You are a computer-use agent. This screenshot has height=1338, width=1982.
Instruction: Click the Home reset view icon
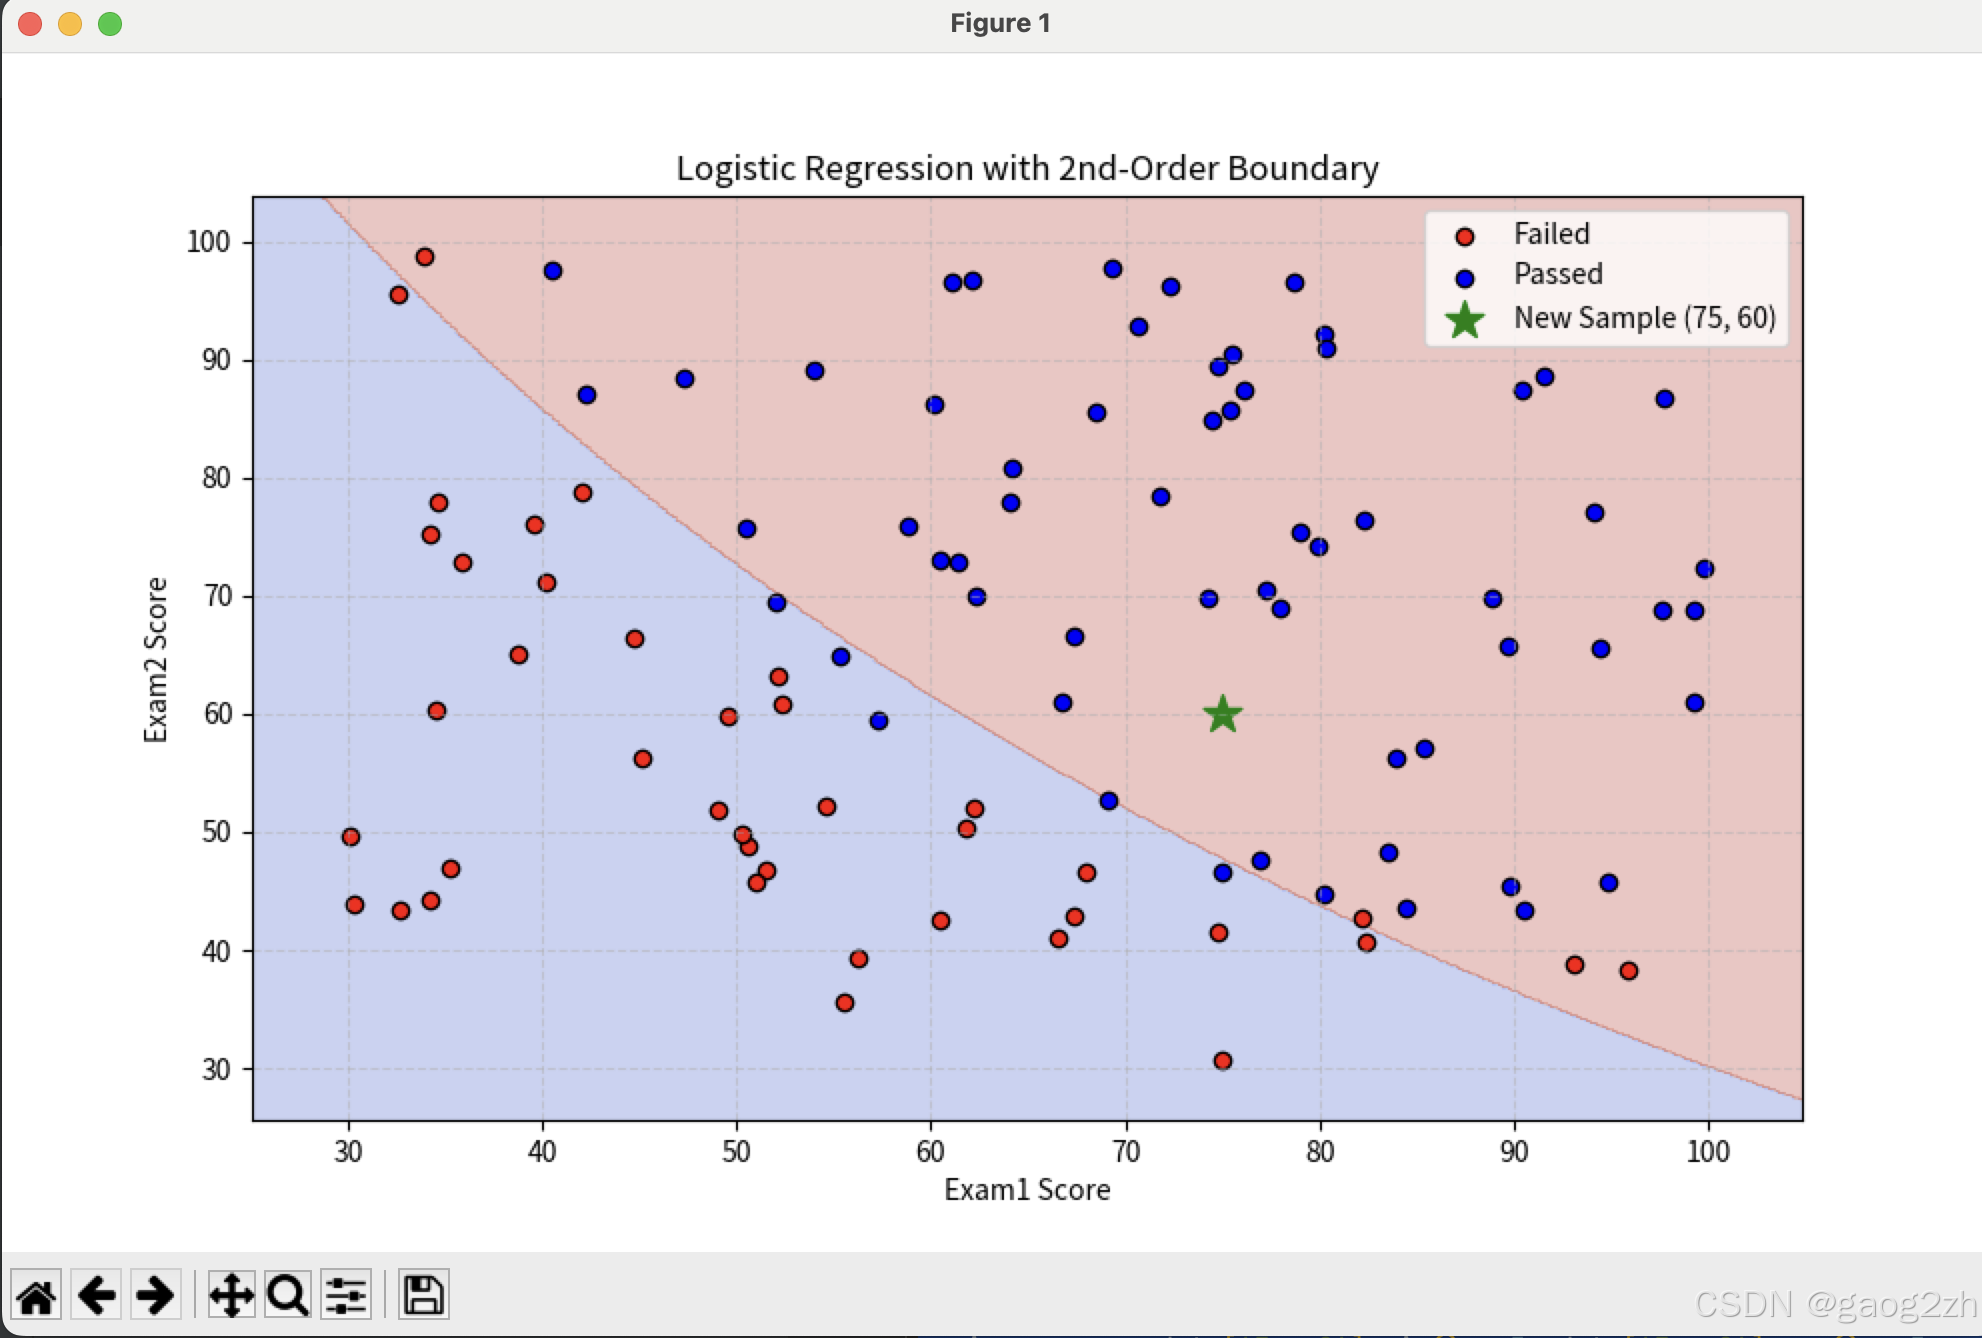[37, 1296]
